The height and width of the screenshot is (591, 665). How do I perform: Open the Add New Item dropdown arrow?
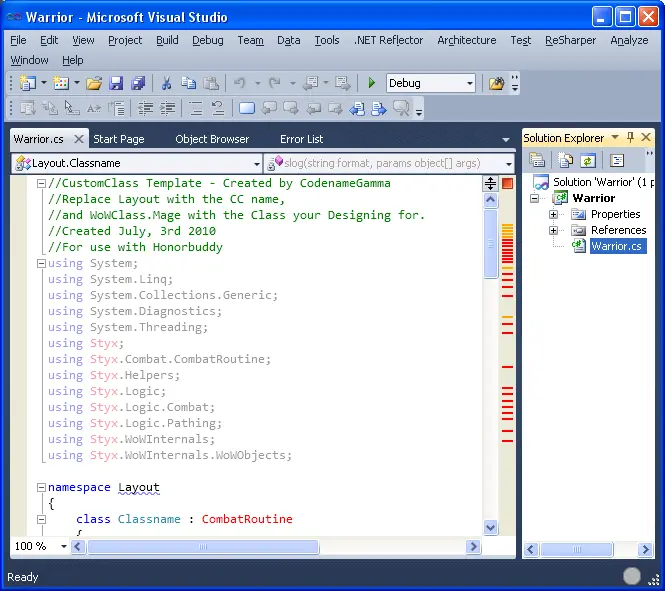coord(77,83)
